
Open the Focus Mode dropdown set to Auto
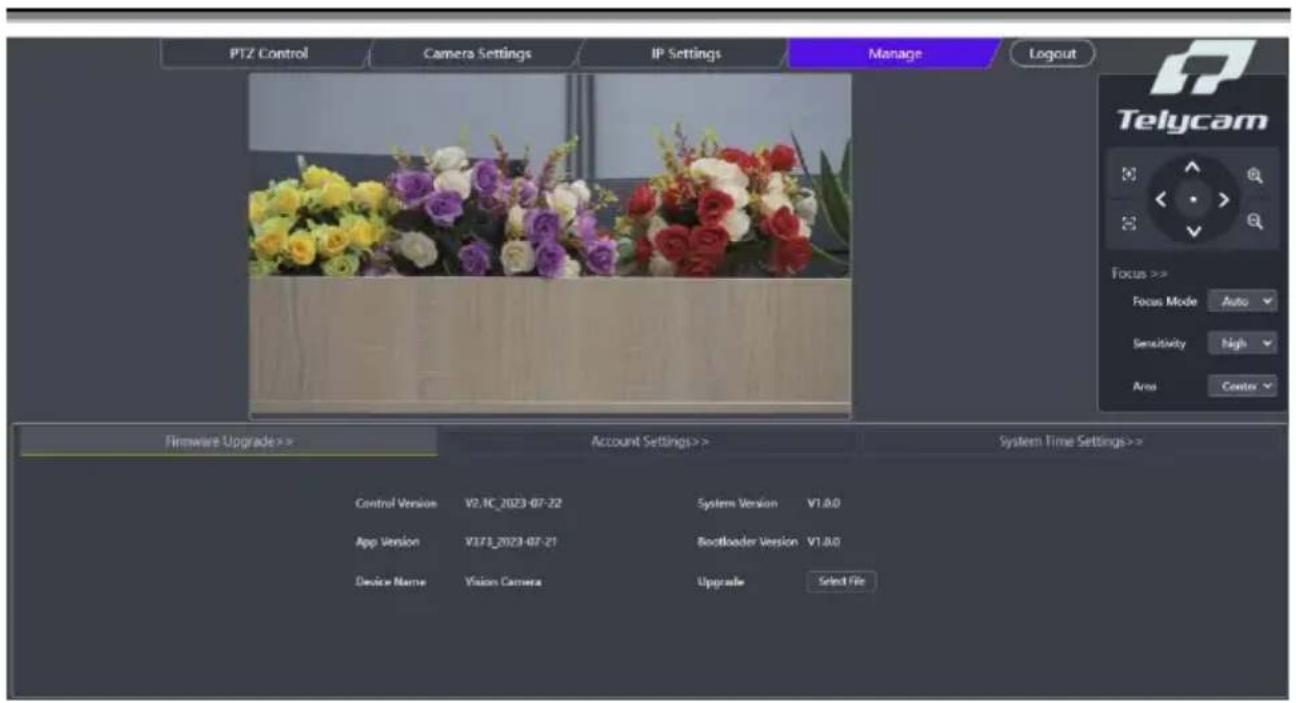pyautogui.click(x=1242, y=301)
